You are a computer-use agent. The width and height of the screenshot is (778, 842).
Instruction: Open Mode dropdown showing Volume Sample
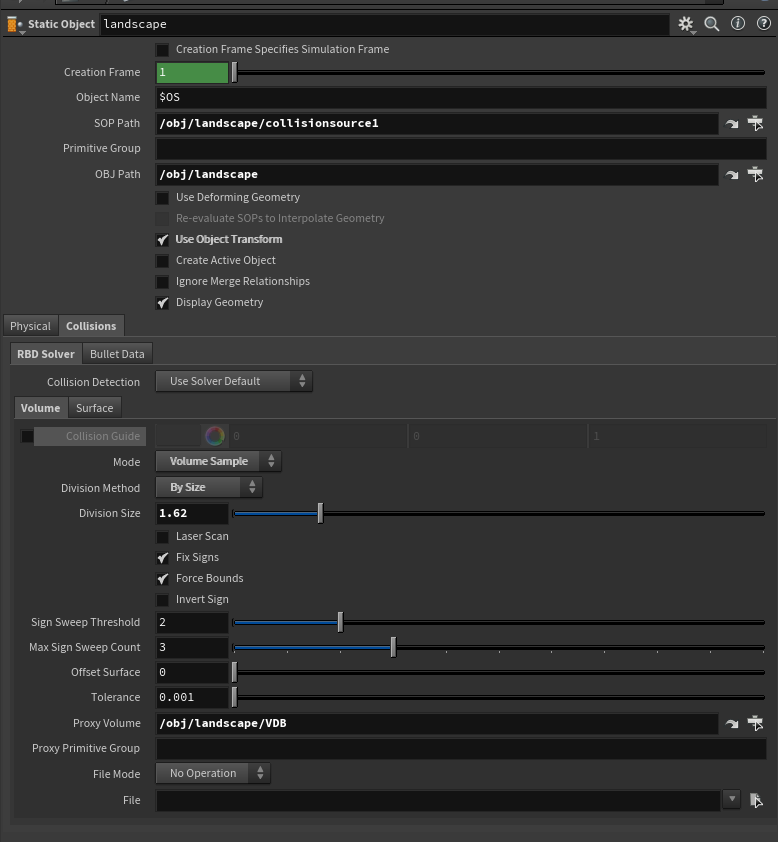click(x=219, y=461)
